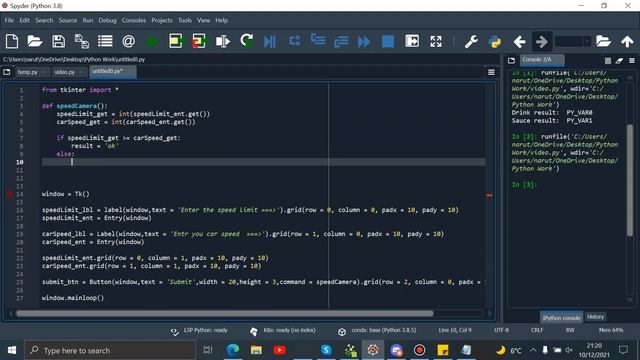The height and width of the screenshot is (360, 640).
Task: Change to parent directory up arrow
Action: (627, 41)
